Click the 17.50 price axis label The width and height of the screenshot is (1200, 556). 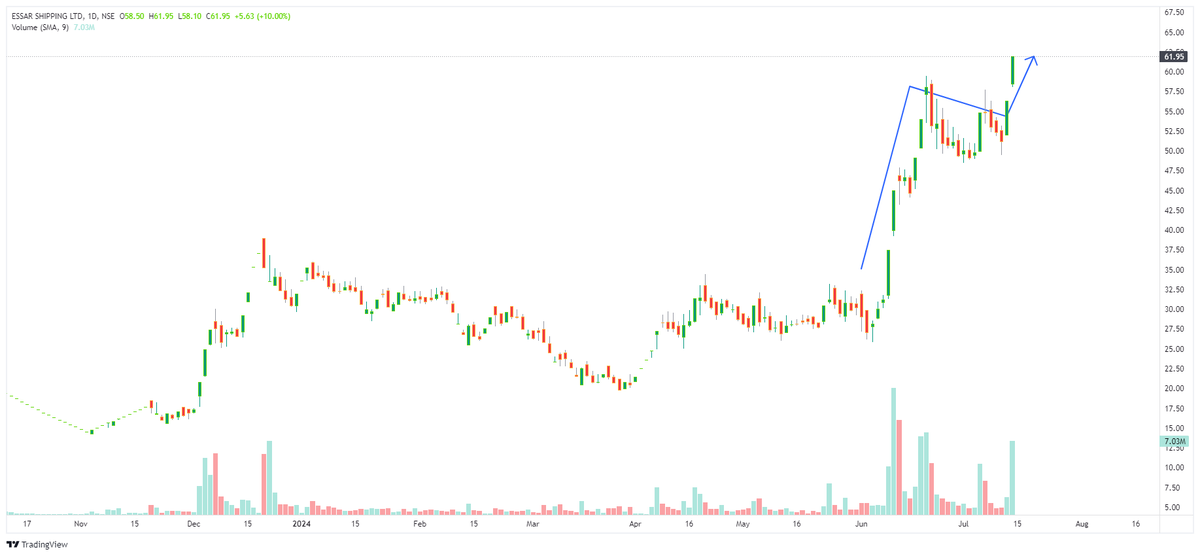pos(1174,408)
